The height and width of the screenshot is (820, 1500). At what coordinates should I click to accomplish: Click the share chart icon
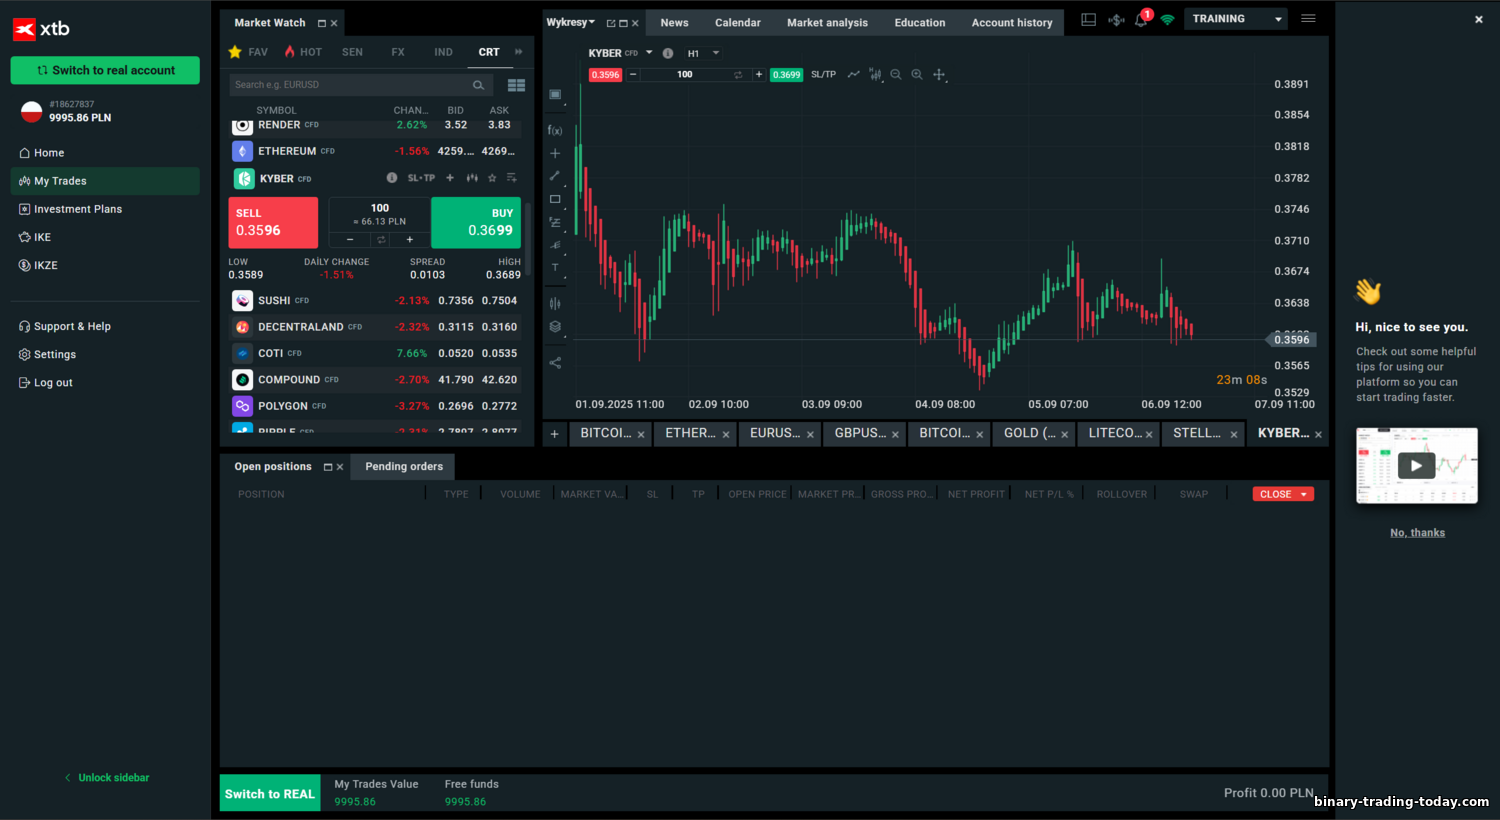tap(555, 363)
